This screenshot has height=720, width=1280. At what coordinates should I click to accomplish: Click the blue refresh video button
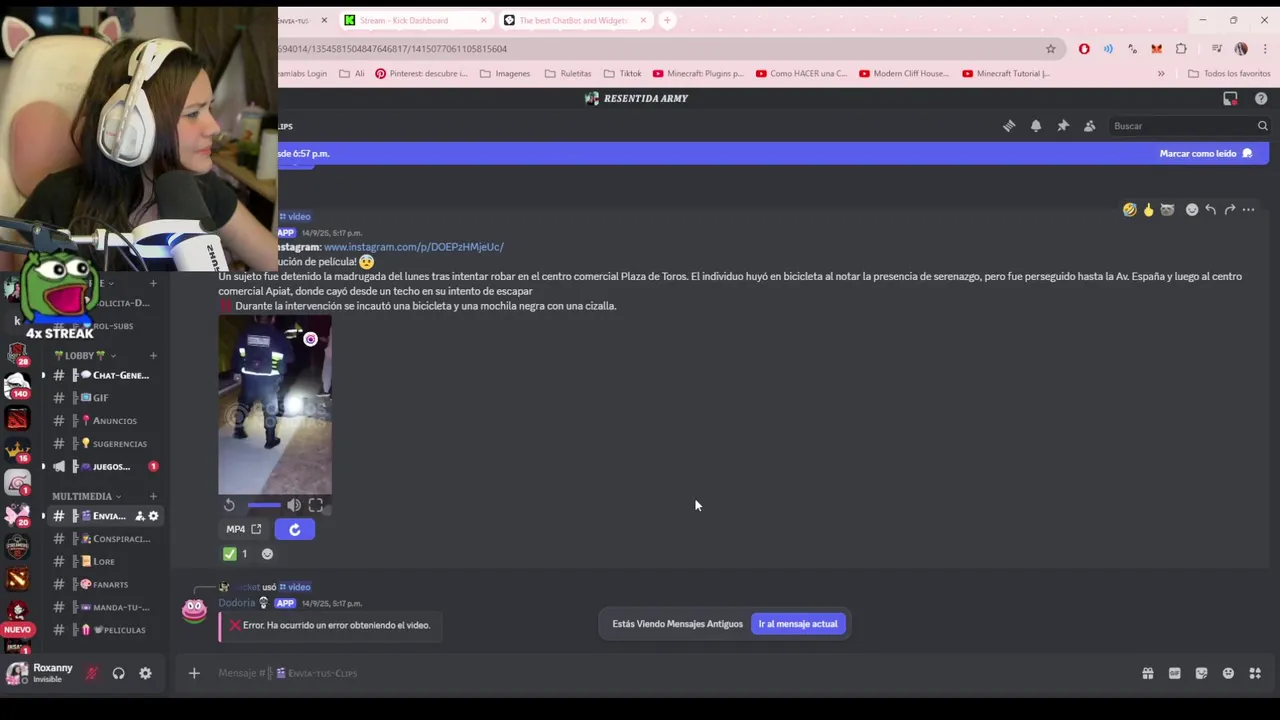(x=295, y=530)
